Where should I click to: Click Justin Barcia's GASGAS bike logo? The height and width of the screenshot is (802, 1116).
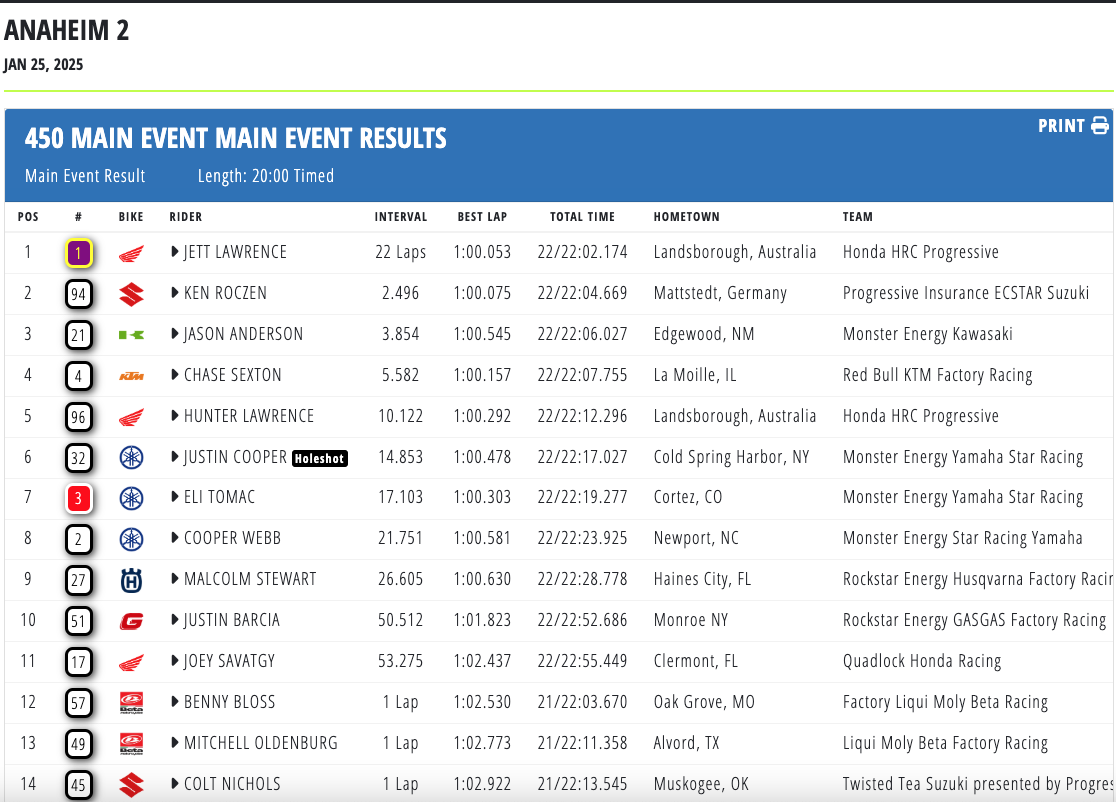(131, 621)
